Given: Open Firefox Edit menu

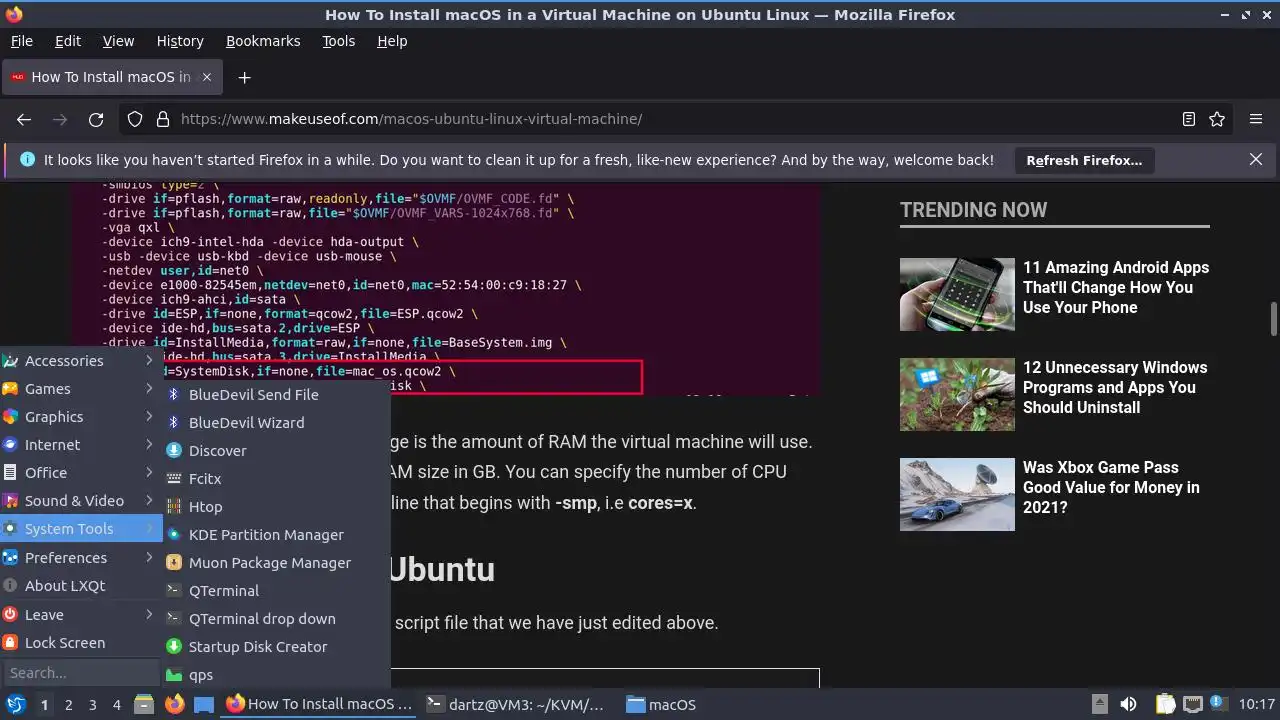Looking at the screenshot, I should click(68, 41).
